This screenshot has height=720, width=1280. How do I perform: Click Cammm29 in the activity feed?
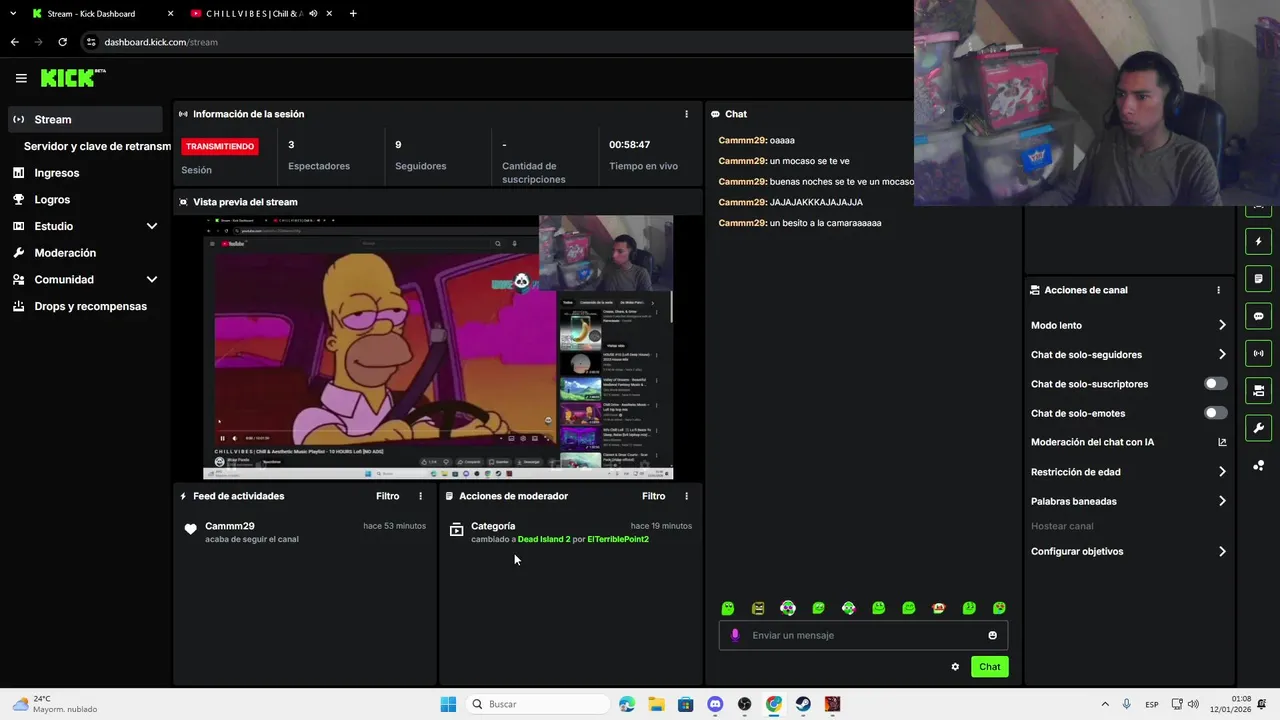click(230, 526)
